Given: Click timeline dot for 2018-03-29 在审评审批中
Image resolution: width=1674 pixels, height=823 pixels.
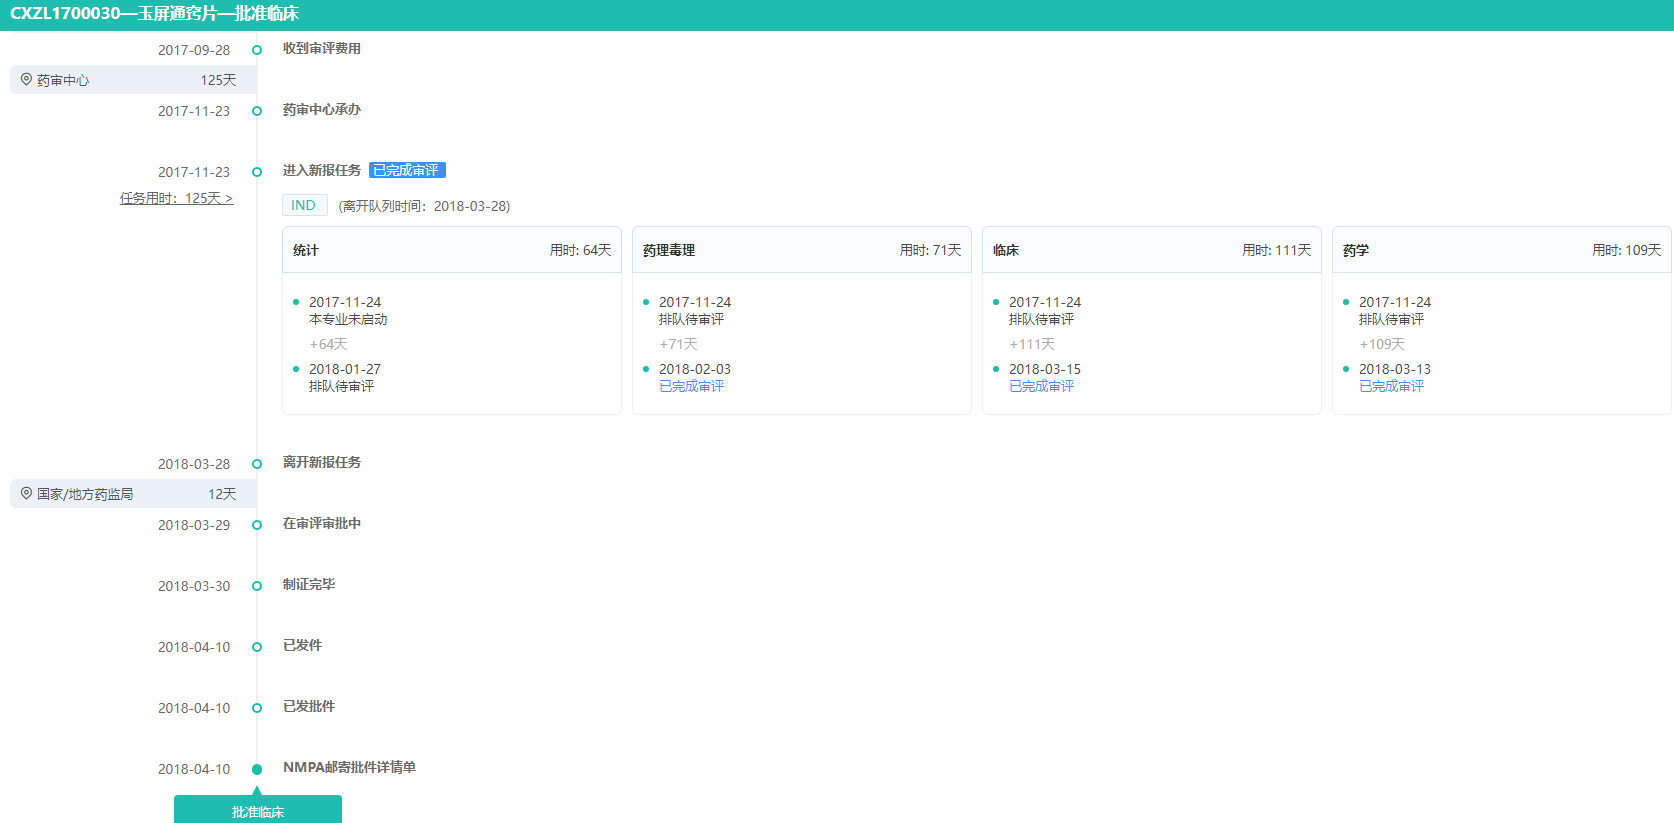Looking at the screenshot, I should pos(257,525).
